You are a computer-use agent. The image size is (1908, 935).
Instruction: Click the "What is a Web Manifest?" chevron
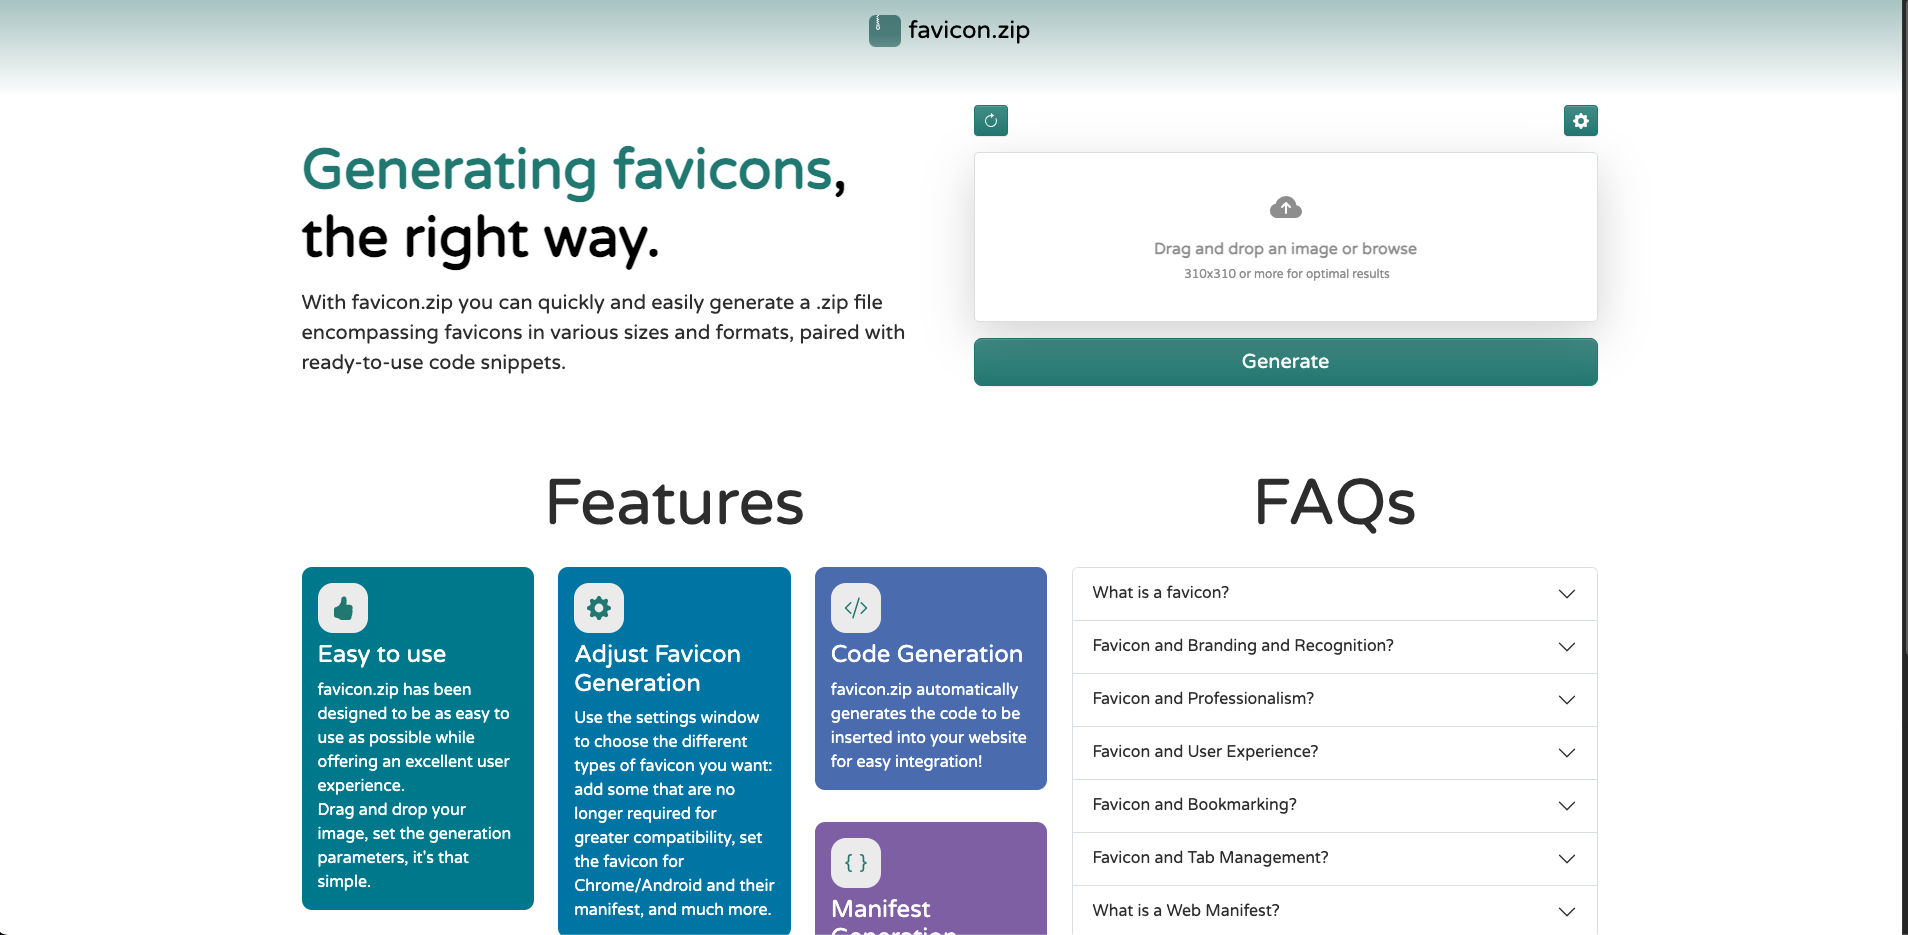pyautogui.click(x=1566, y=911)
